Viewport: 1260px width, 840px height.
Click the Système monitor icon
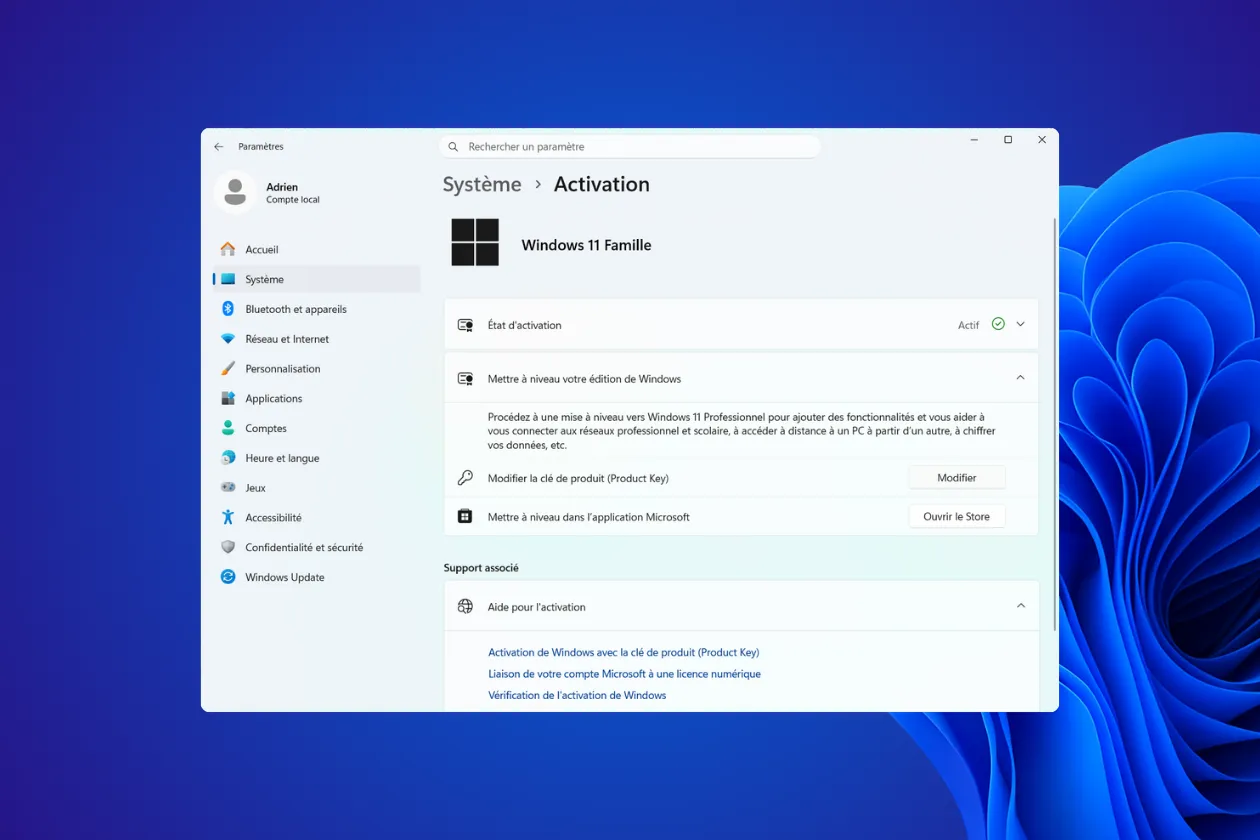228,279
